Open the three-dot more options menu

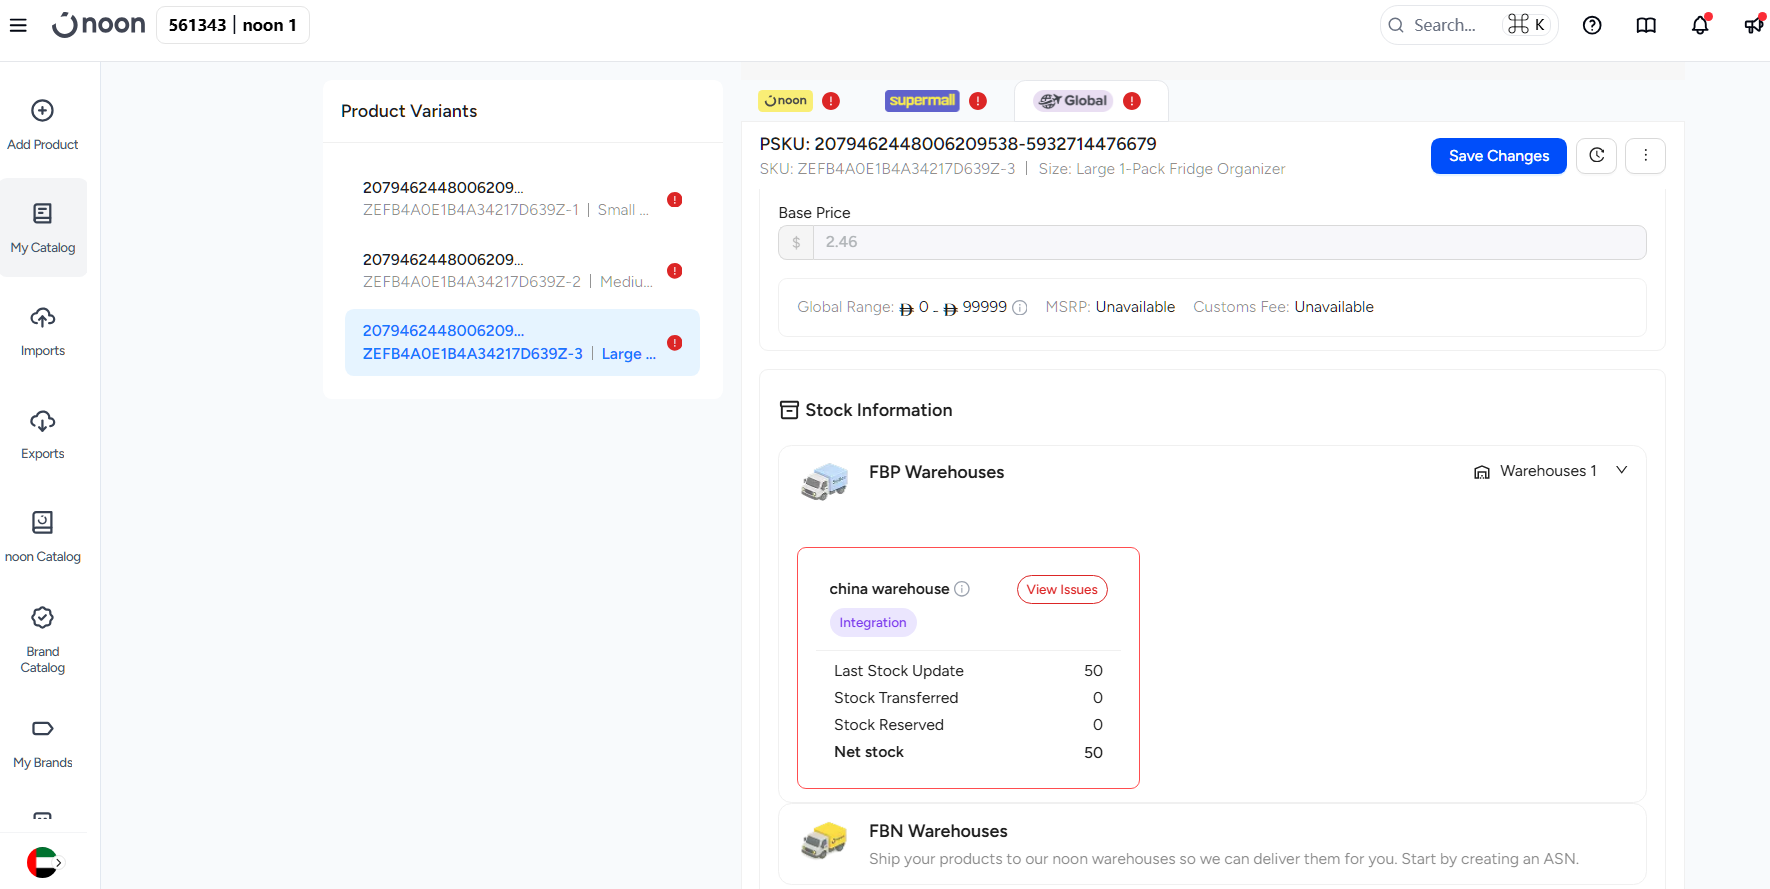pyautogui.click(x=1645, y=156)
